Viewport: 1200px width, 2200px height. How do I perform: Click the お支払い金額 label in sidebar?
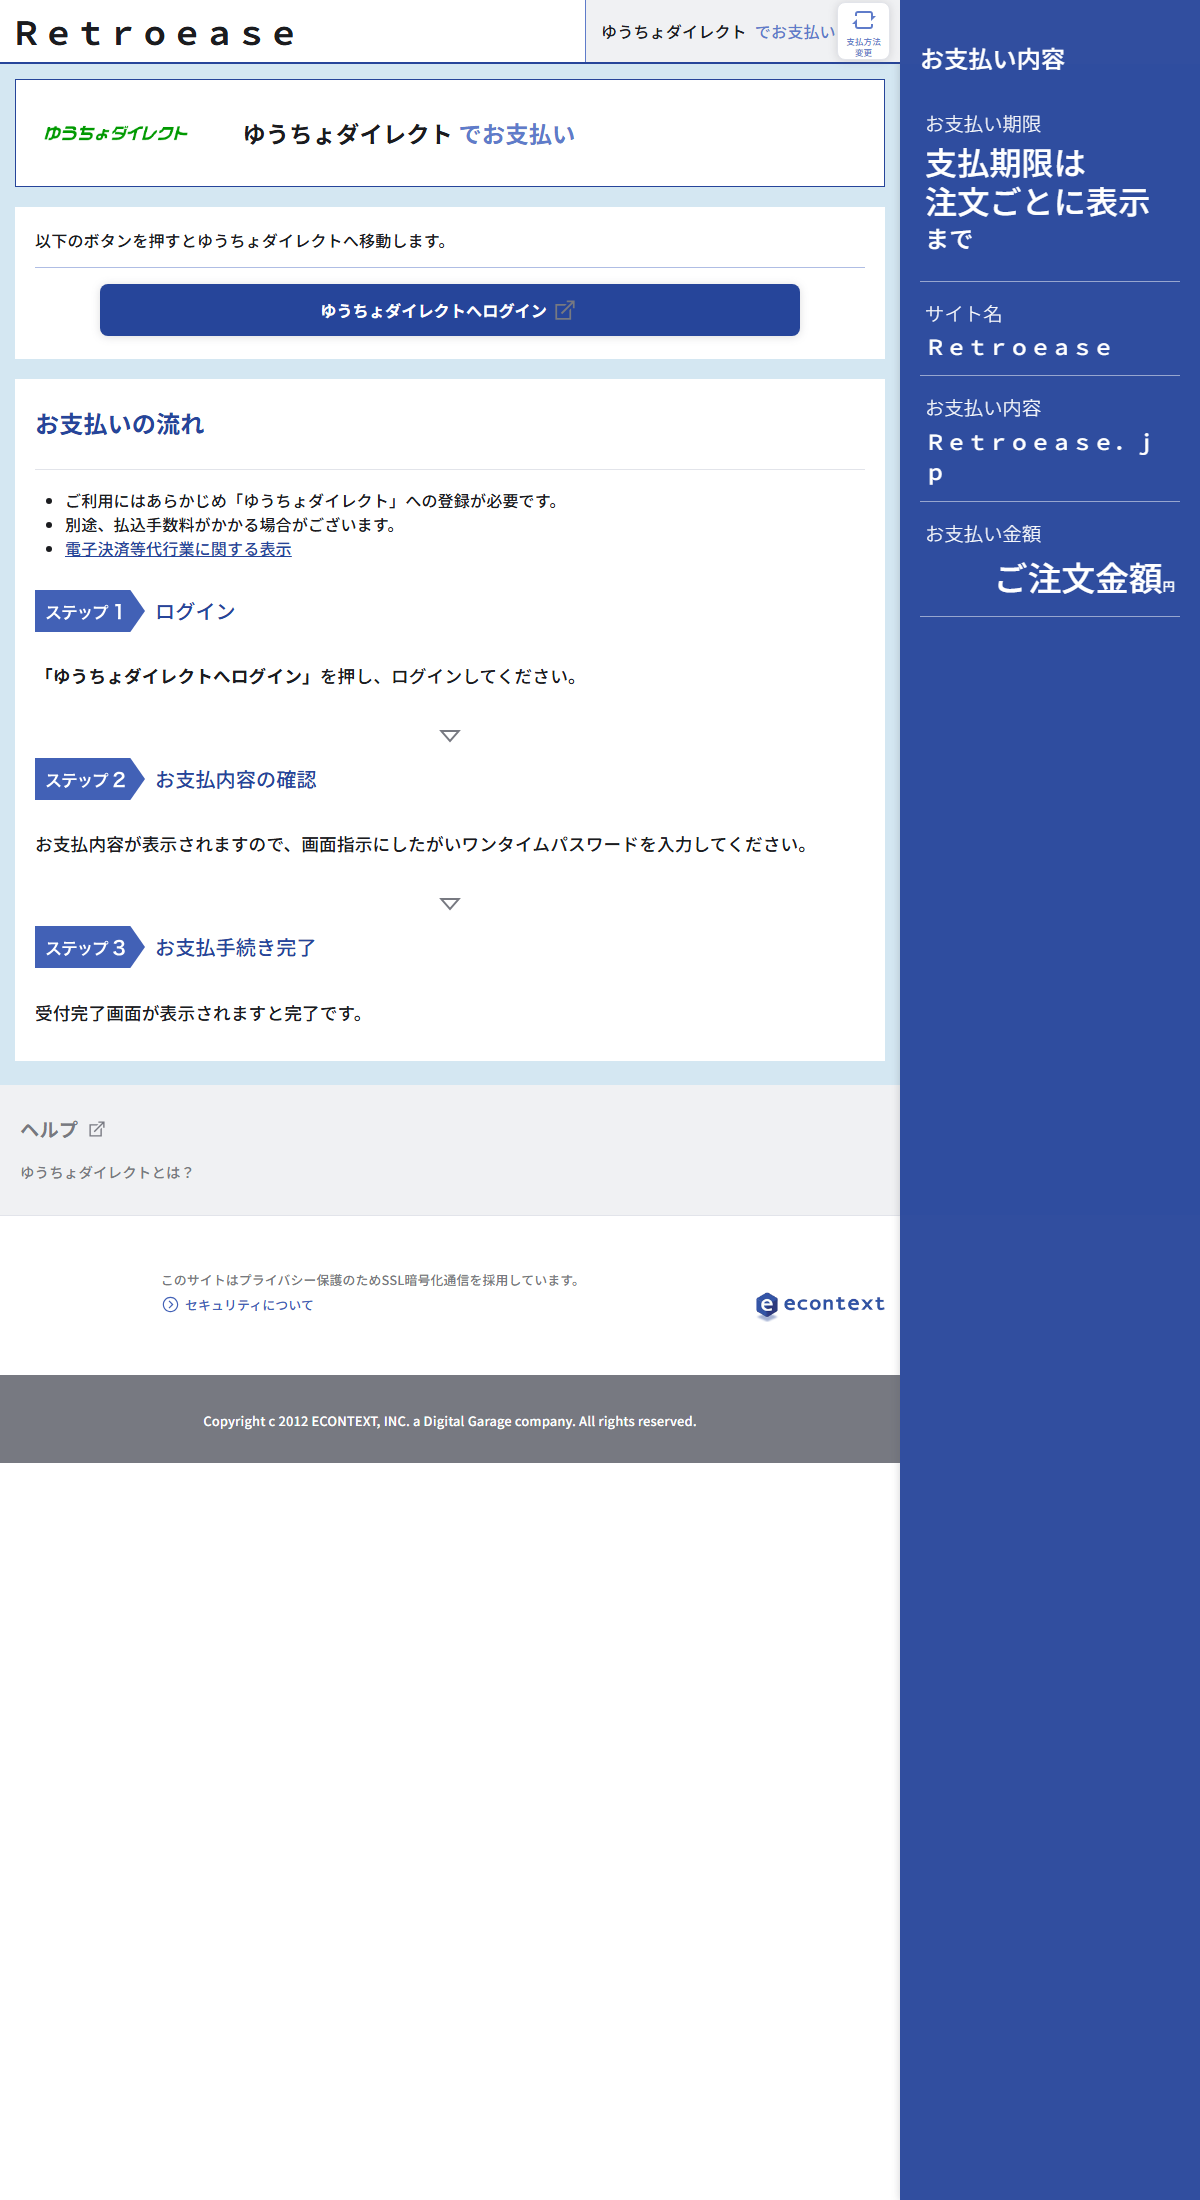[x=983, y=534]
